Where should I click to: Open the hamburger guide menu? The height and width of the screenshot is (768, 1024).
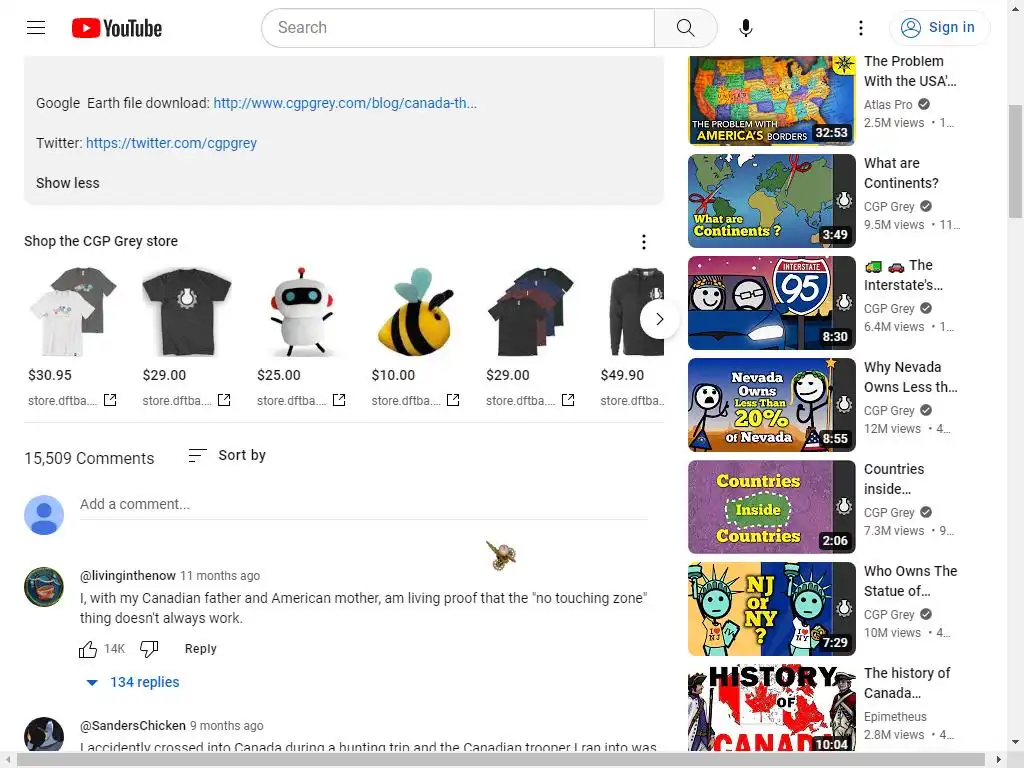point(36,27)
